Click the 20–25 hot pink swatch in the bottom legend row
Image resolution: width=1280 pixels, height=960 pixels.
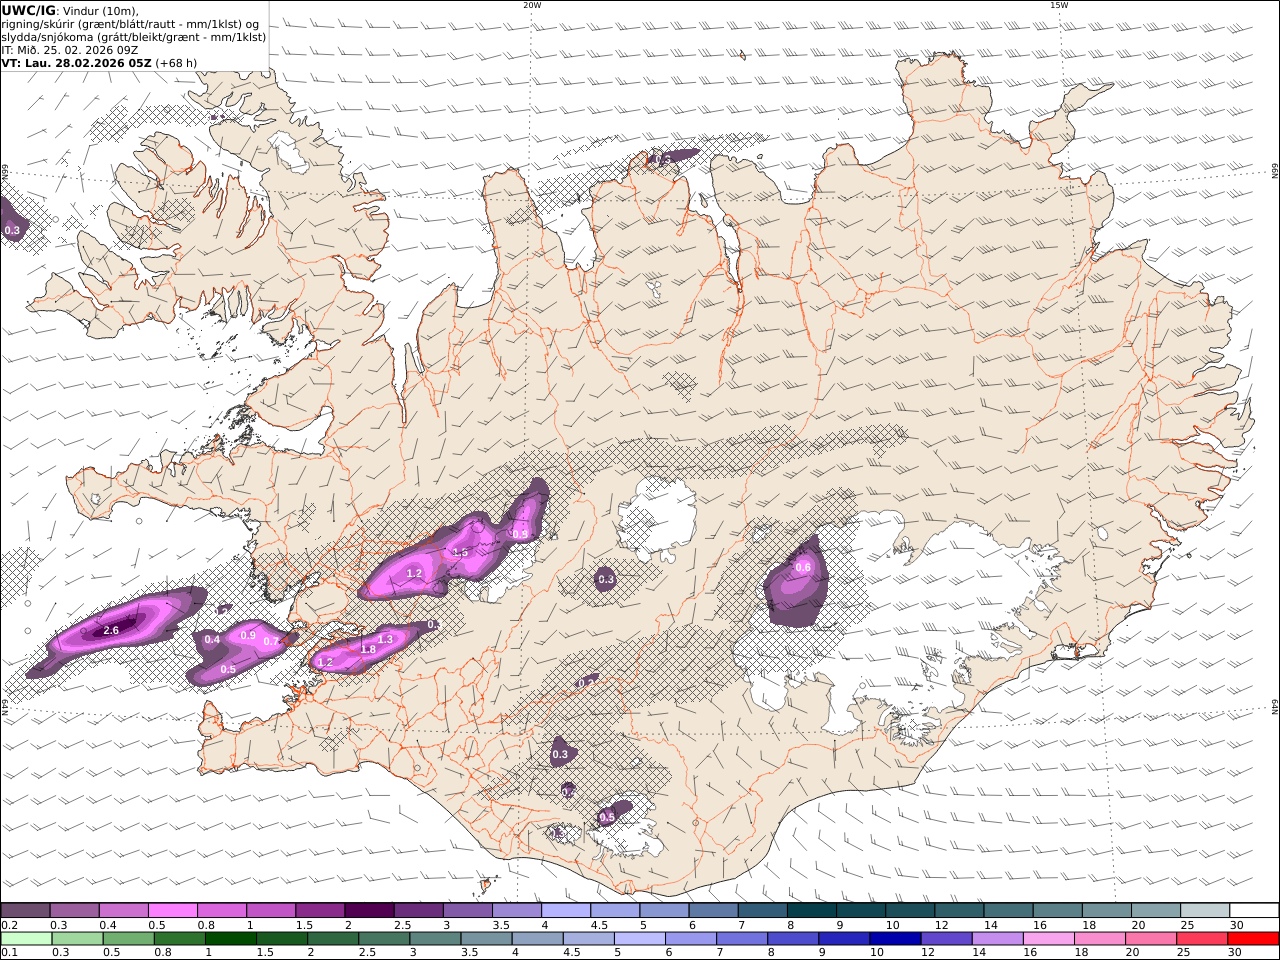1151,939
